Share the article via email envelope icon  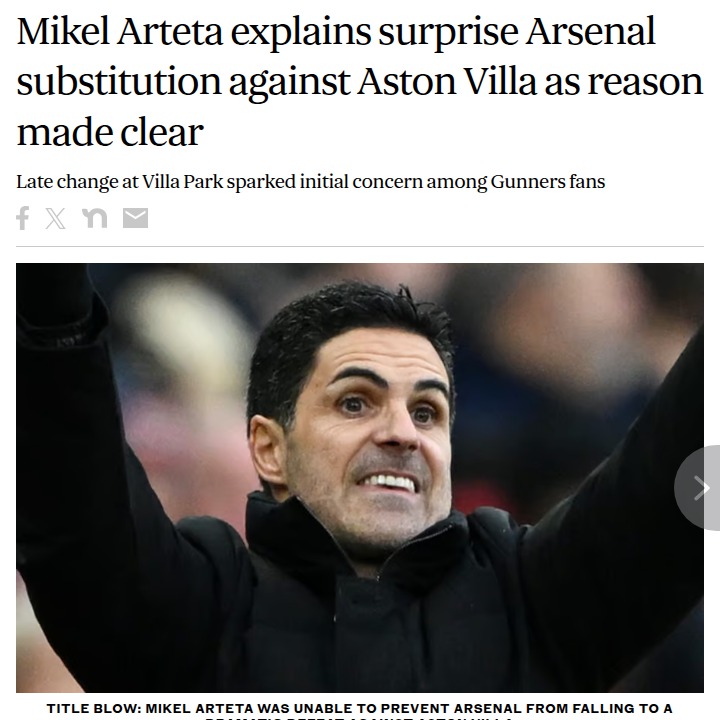(135, 217)
